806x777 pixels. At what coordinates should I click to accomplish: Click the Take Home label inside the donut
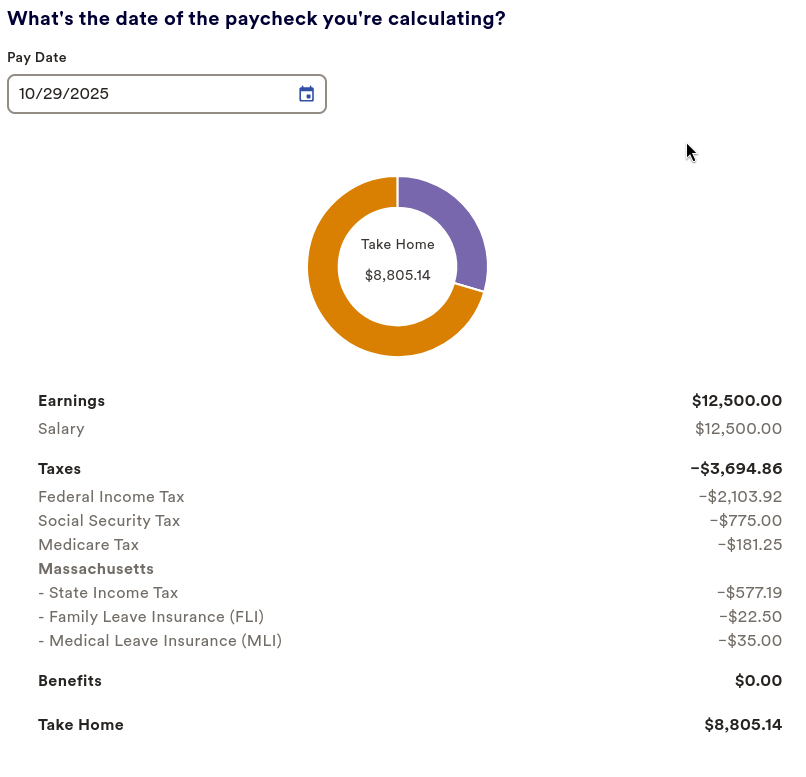[397, 244]
